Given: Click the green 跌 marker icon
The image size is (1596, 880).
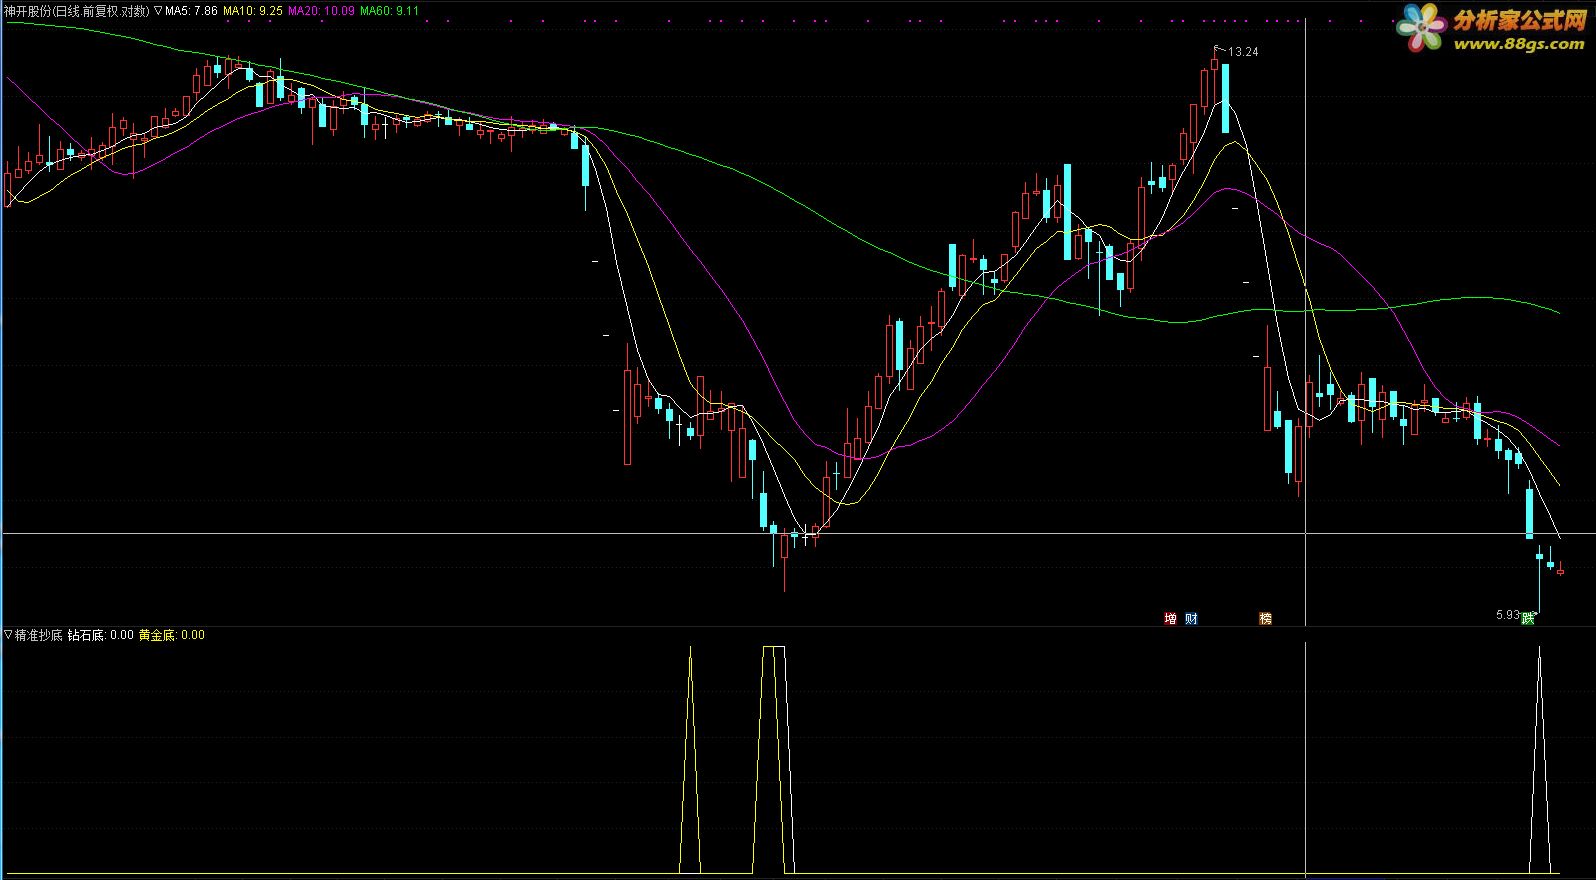Looking at the screenshot, I should (1528, 619).
